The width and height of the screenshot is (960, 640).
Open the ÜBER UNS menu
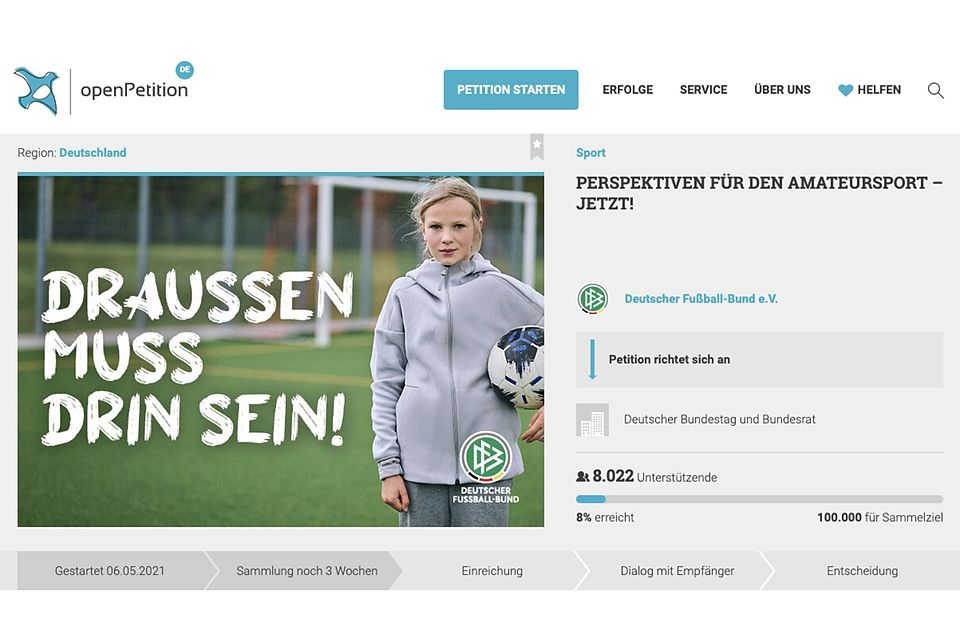782,89
